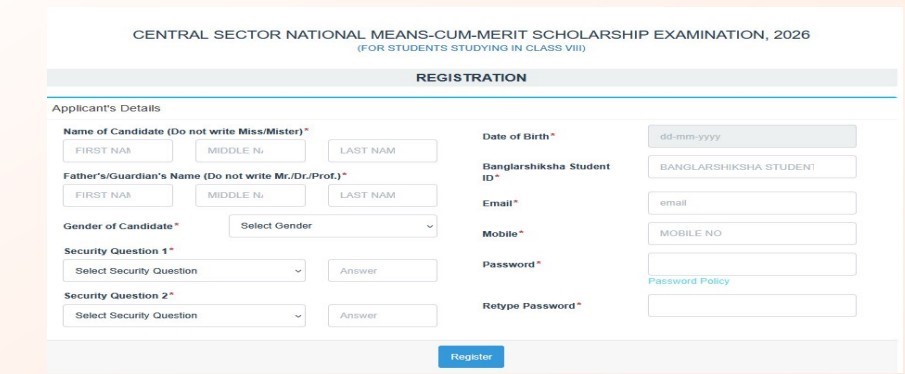Click father's last name field
This screenshot has height=374, width=905.
pyautogui.click(x=383, y=195)
